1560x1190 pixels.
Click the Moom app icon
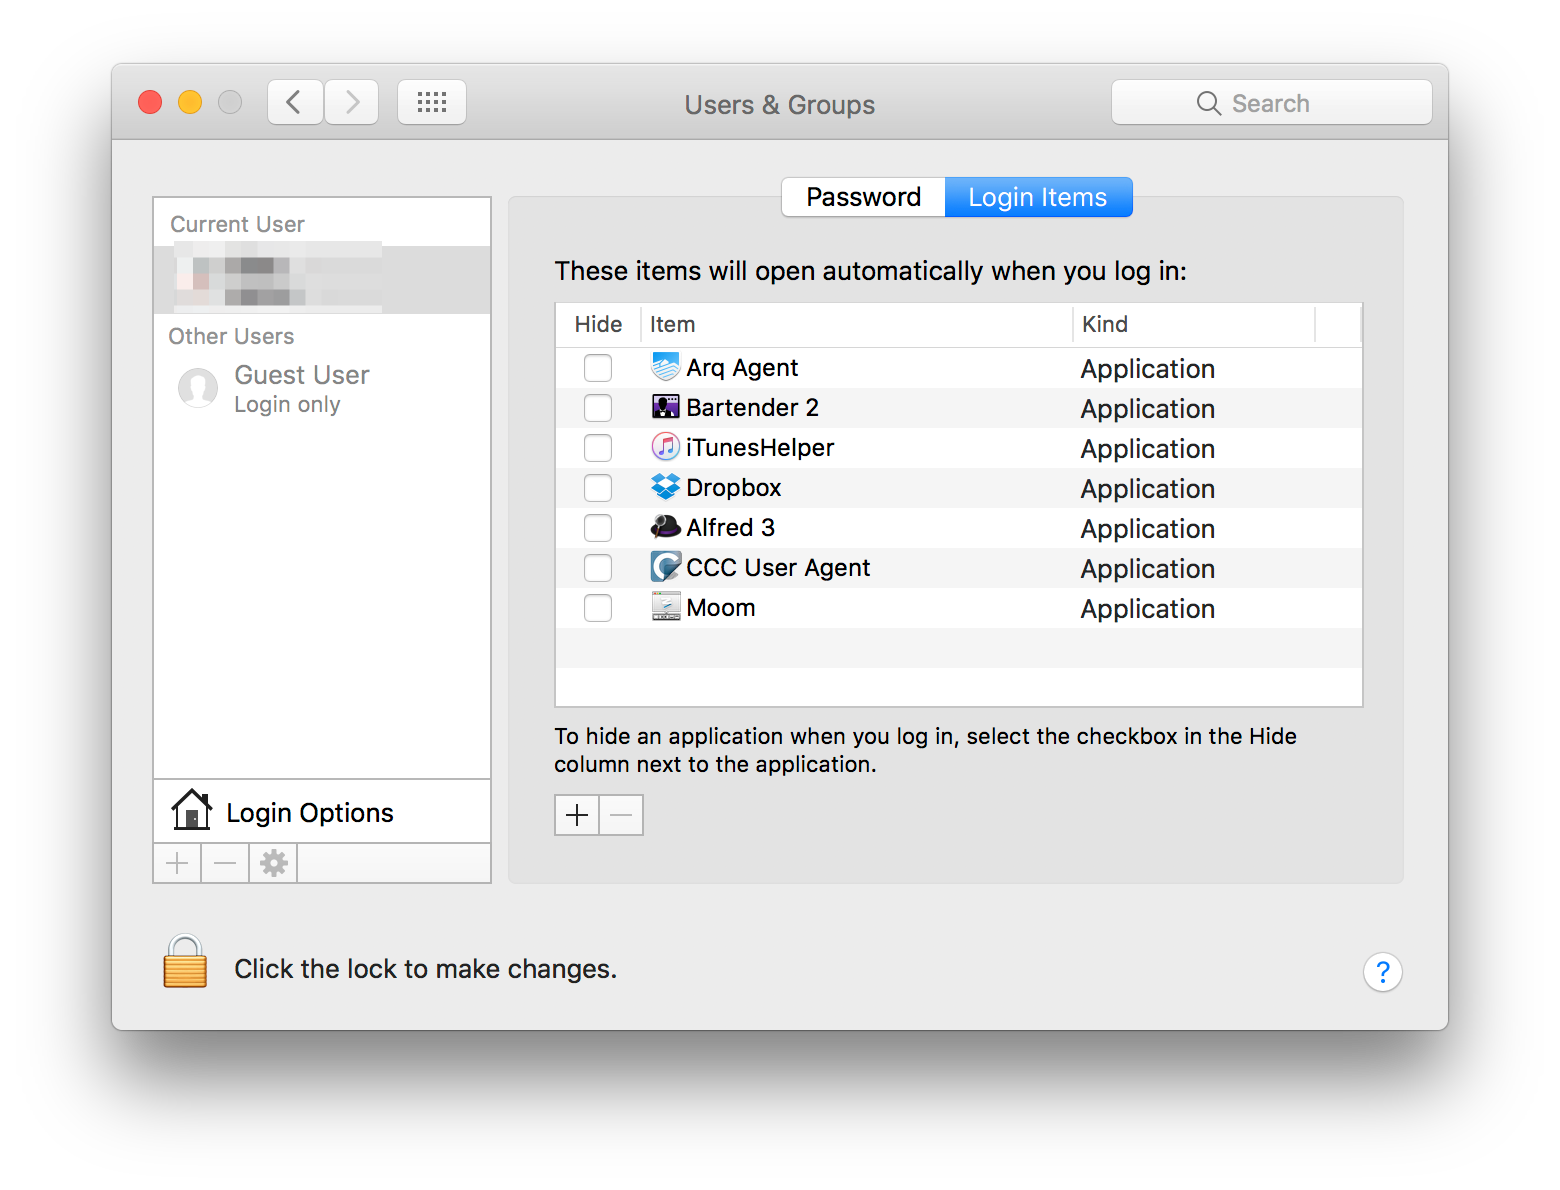pos(665,607)
